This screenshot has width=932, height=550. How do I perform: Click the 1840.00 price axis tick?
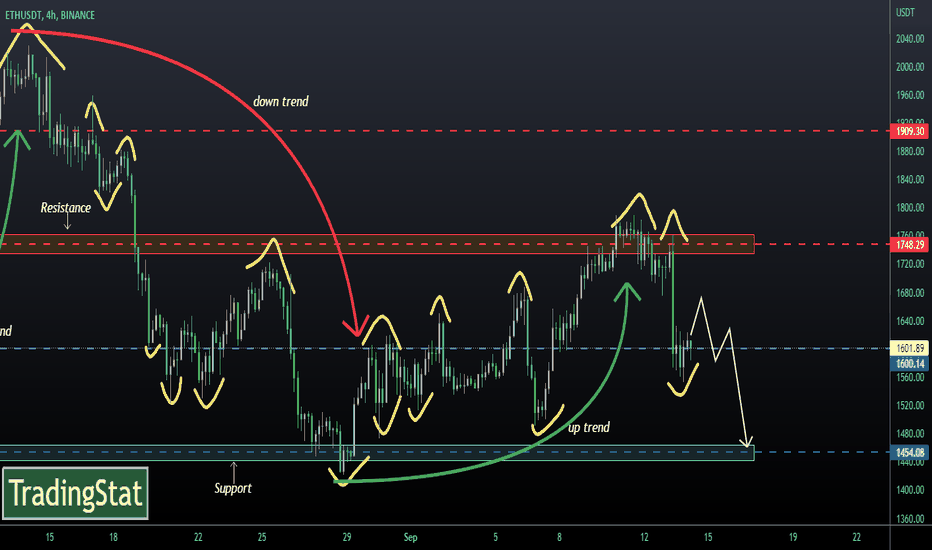click(x=910, y=179)
